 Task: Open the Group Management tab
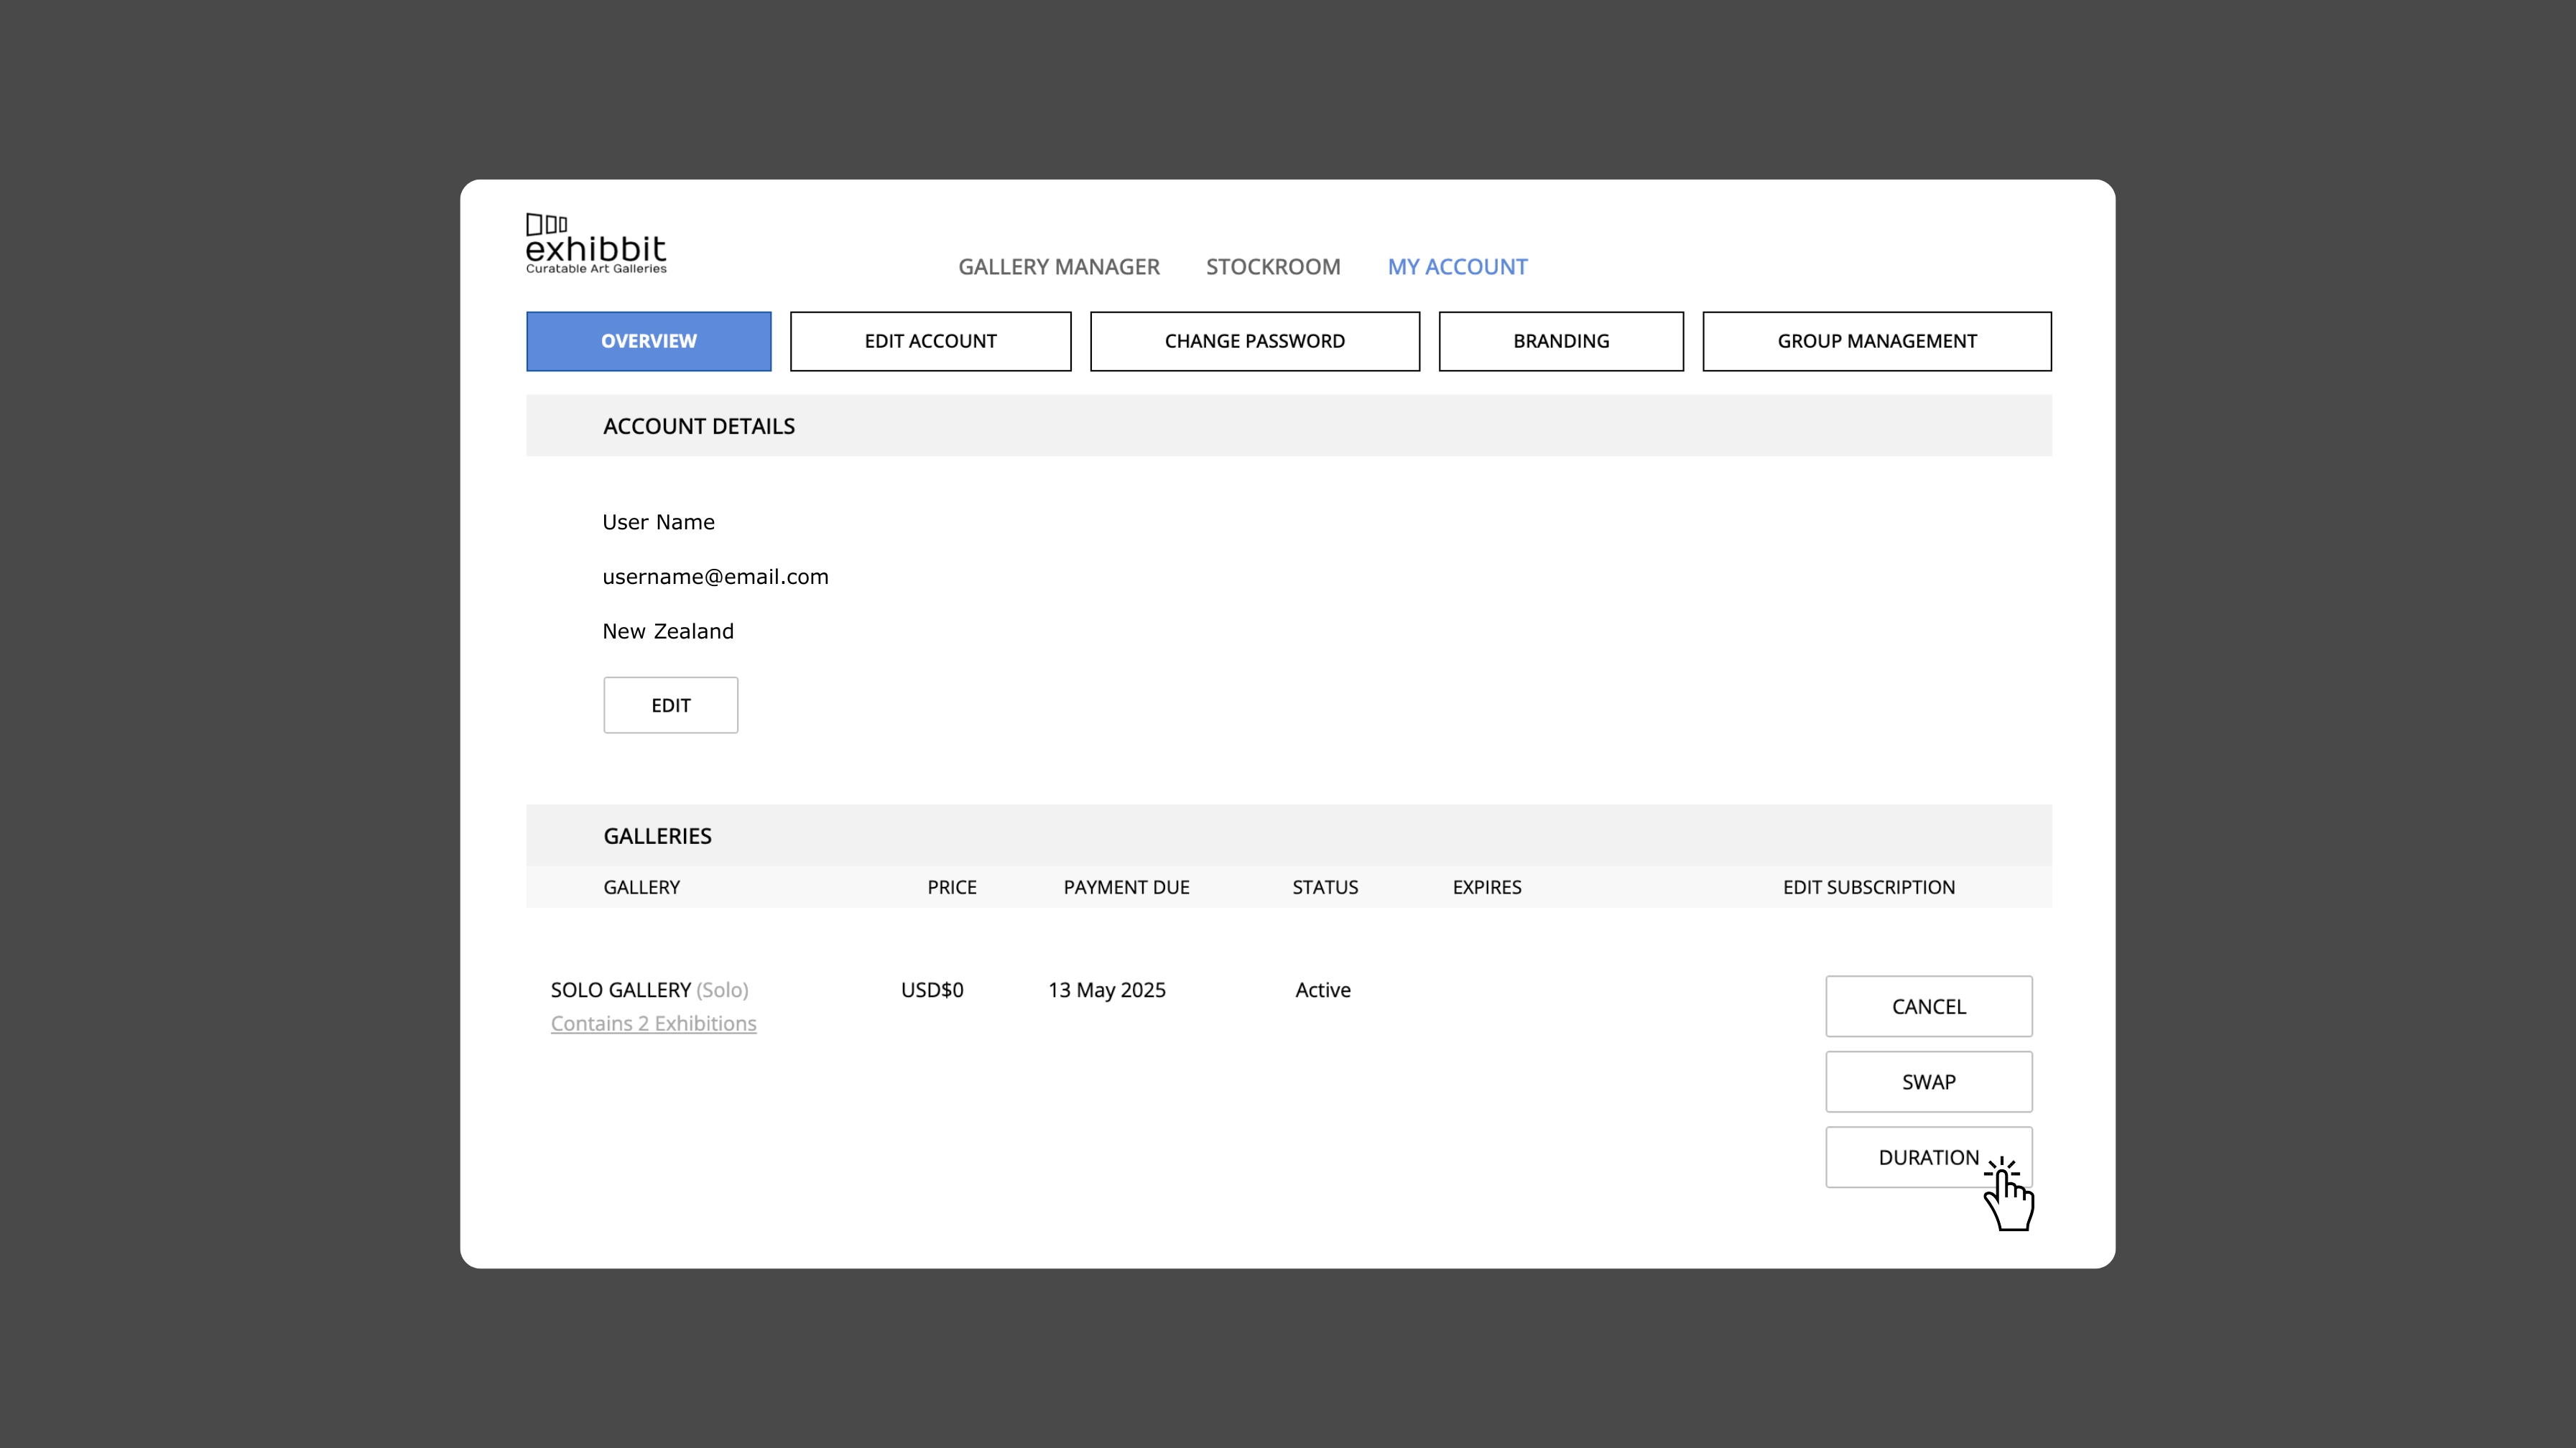[1877, 341]
